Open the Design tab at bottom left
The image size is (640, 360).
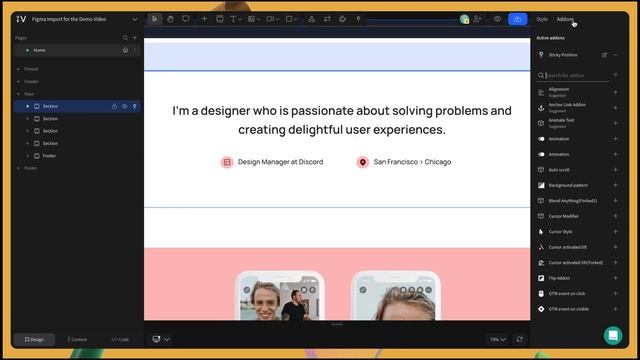coord(34,339)
